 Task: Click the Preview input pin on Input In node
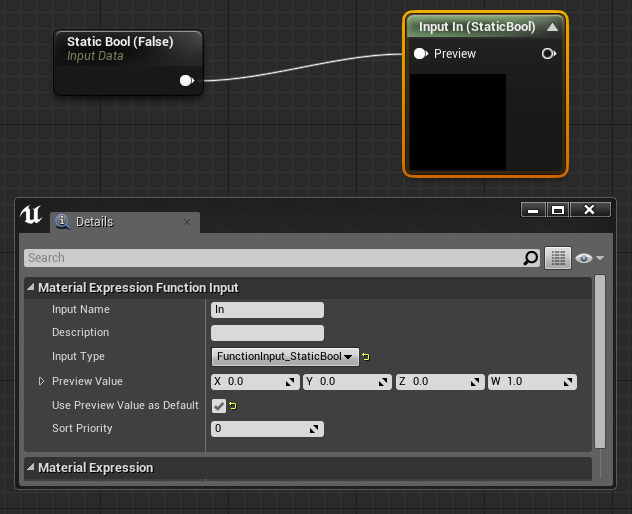[x=421, y=54]
